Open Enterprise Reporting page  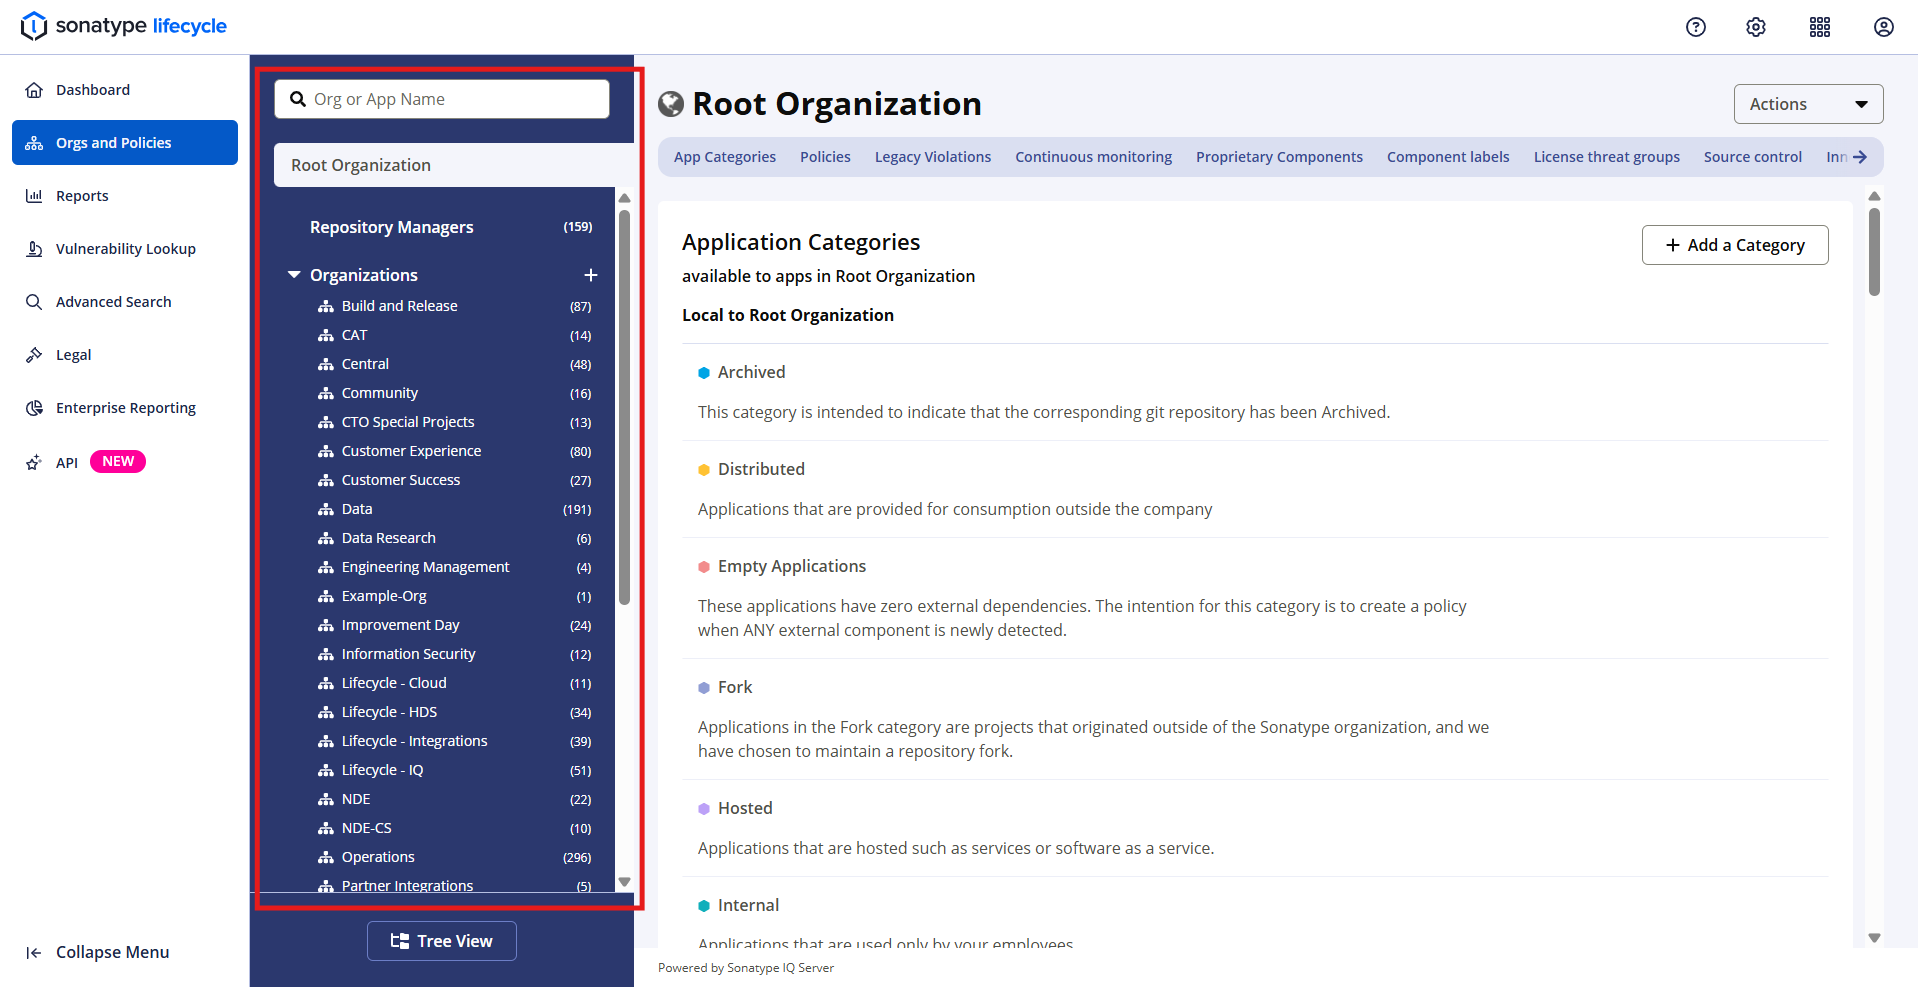click(x=125, y=408)
